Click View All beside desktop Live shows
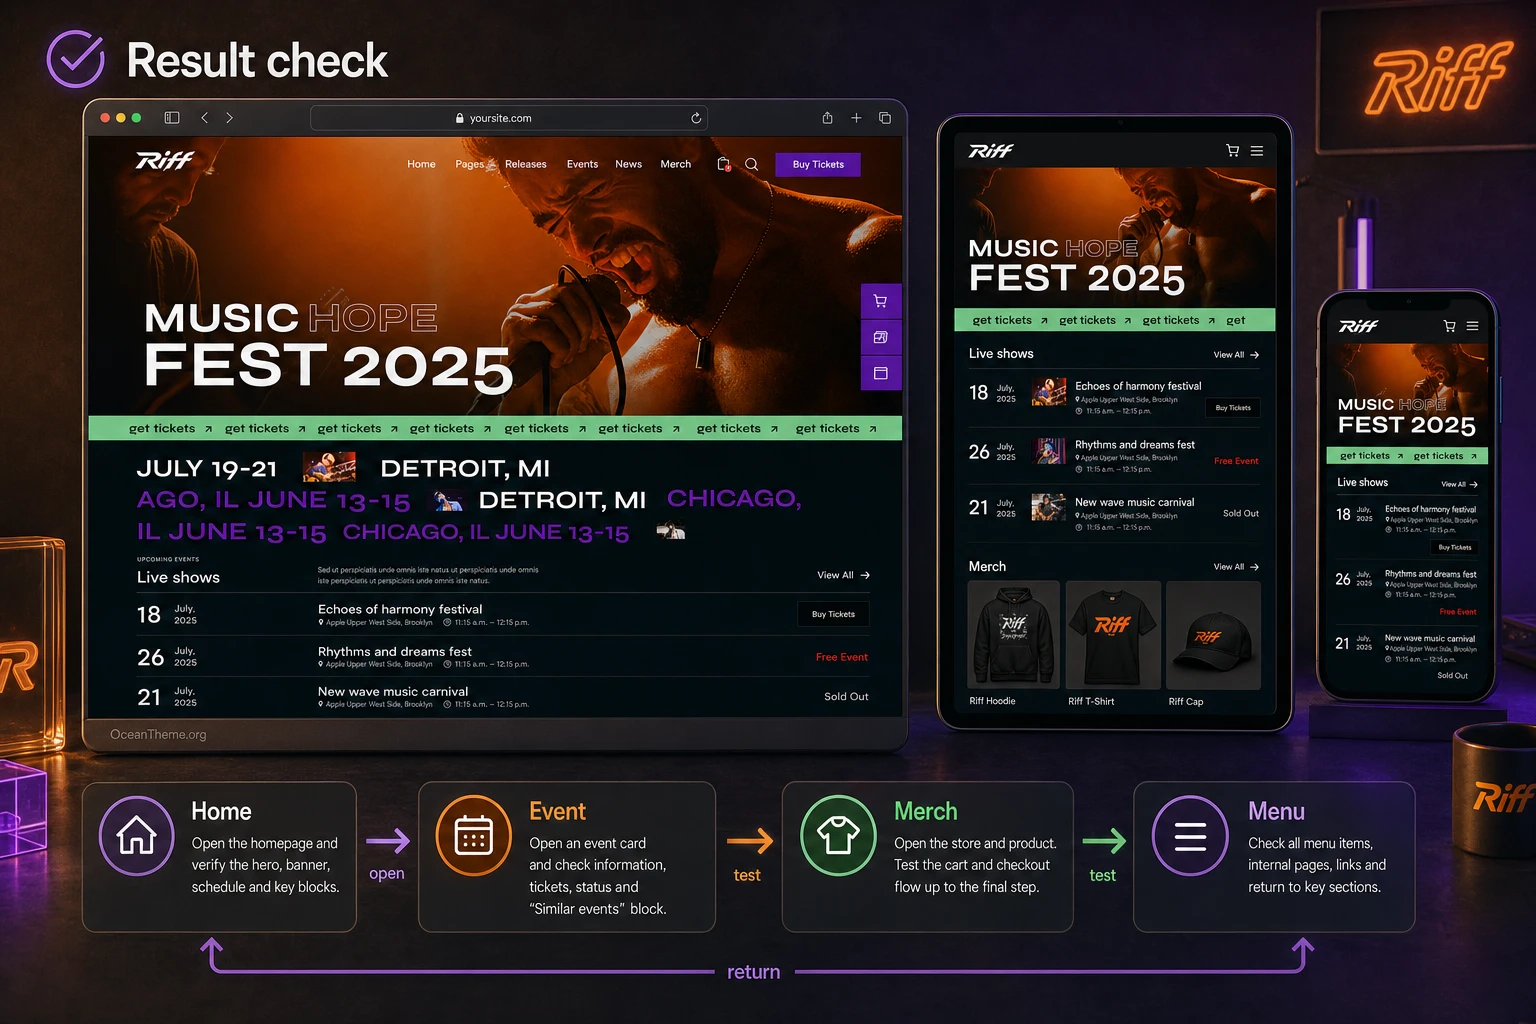 pyautogui.click(x=843, y=575)
